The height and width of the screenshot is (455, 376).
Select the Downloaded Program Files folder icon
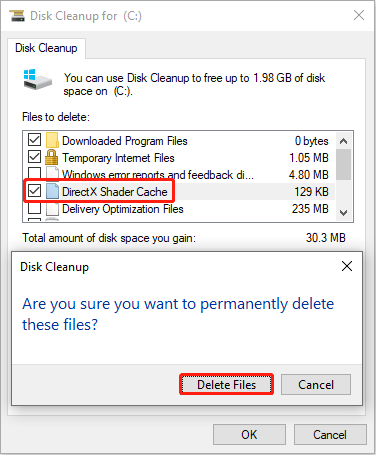coord(52,140)
